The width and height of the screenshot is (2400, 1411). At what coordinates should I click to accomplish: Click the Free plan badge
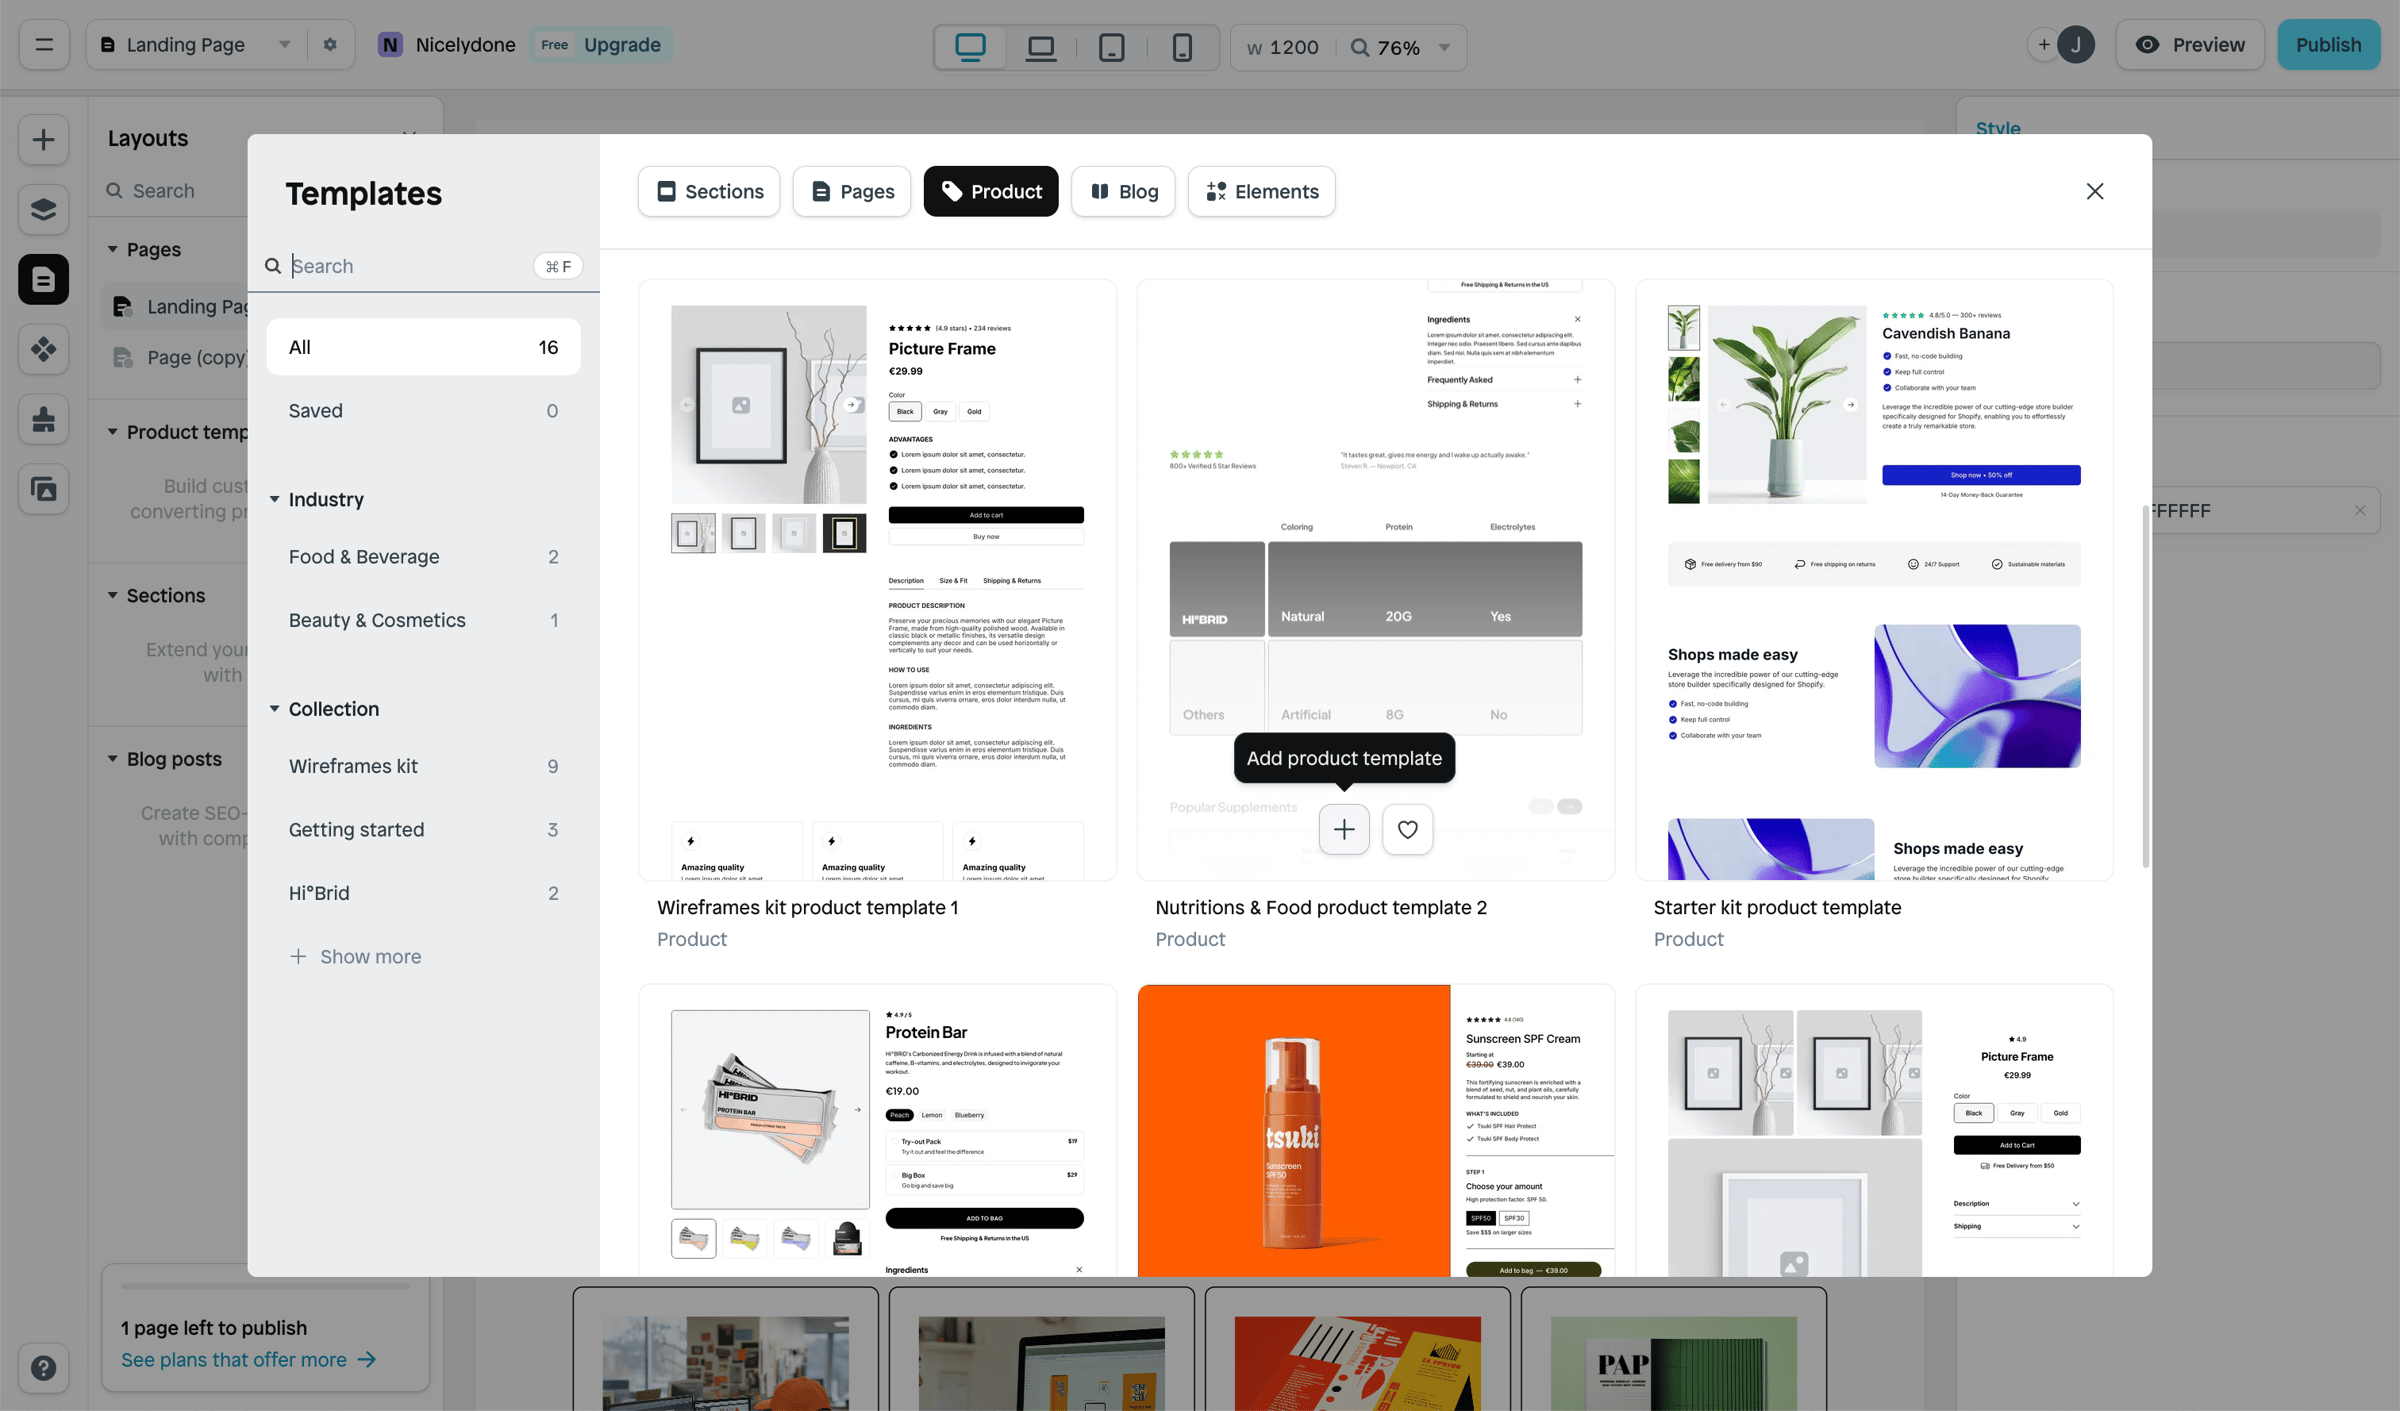(x=555, y=45)
